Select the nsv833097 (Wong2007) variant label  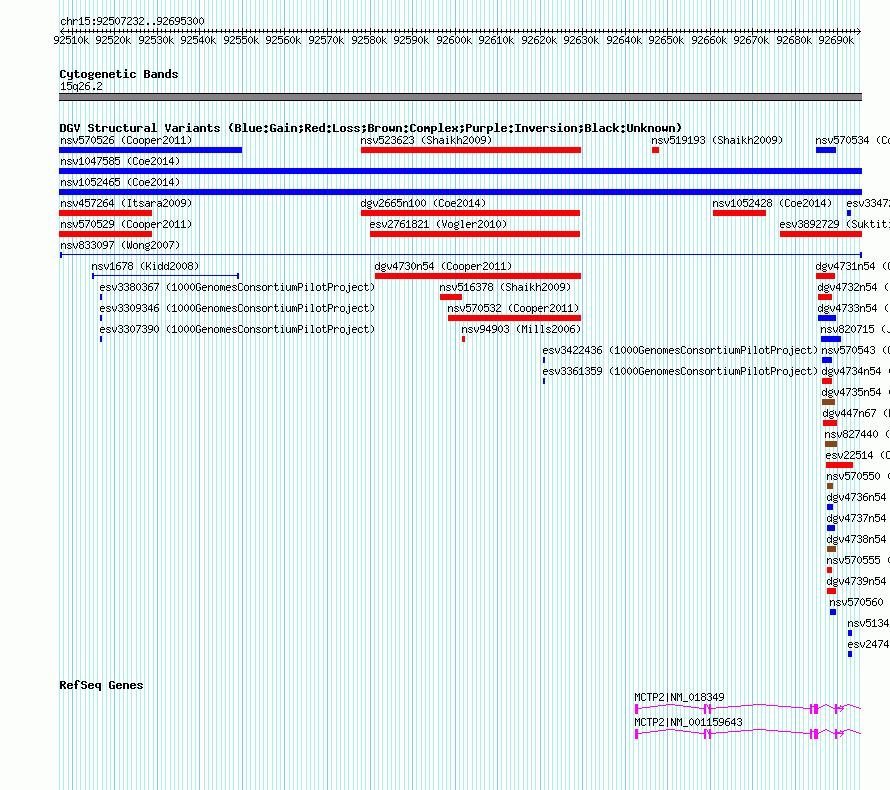[120, 245]
